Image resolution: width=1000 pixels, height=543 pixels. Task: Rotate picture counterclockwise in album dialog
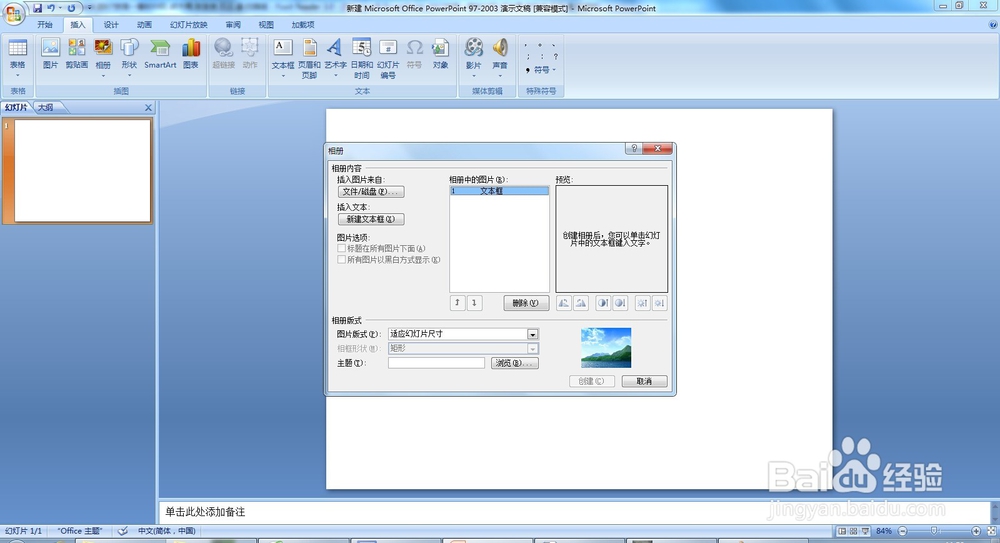pos(564,303)
